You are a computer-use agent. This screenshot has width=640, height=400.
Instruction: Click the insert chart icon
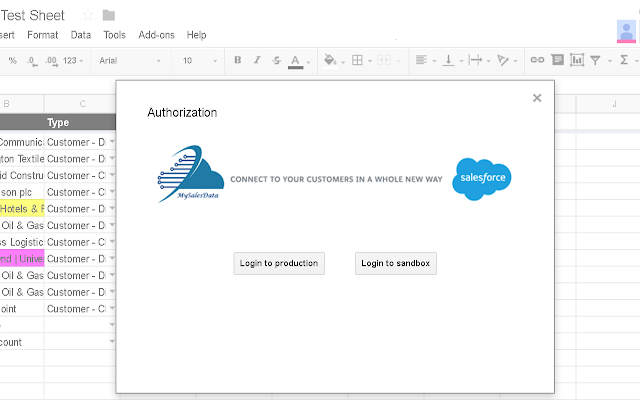click(x=576, y=60)
